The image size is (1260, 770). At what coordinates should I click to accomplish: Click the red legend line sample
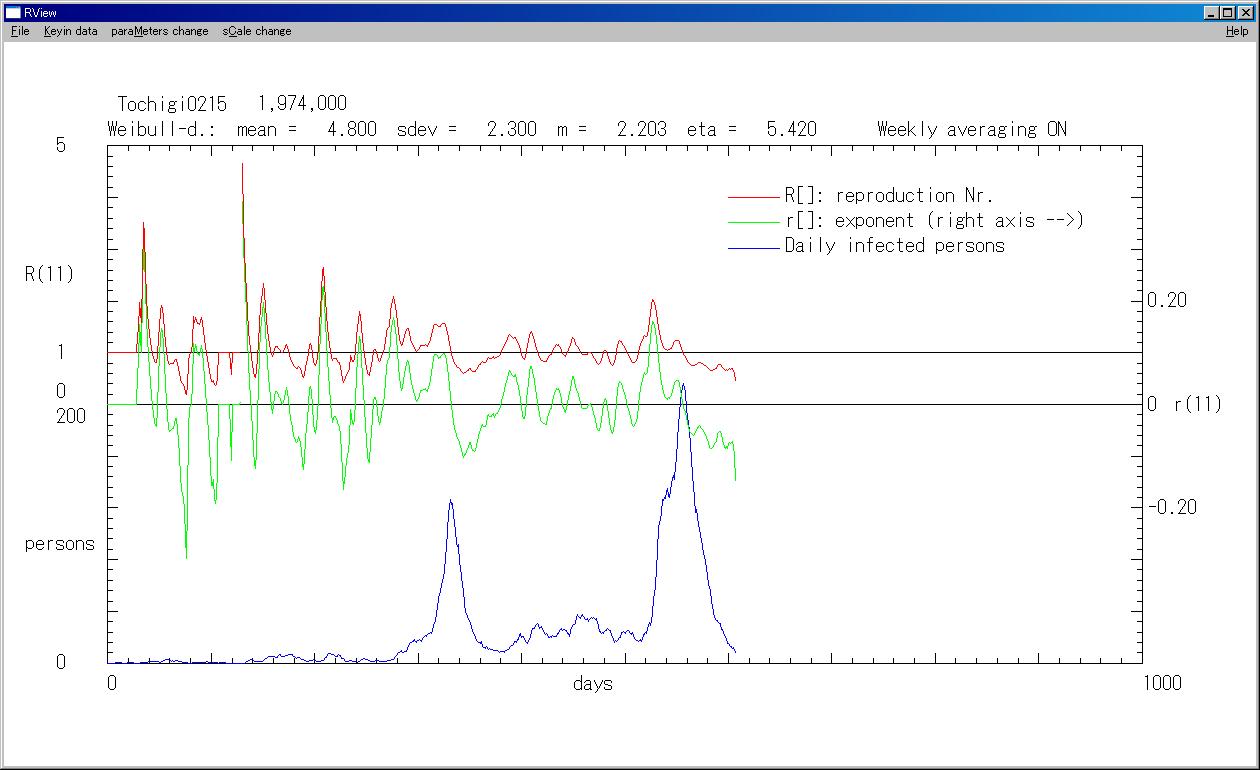point(753,197)
